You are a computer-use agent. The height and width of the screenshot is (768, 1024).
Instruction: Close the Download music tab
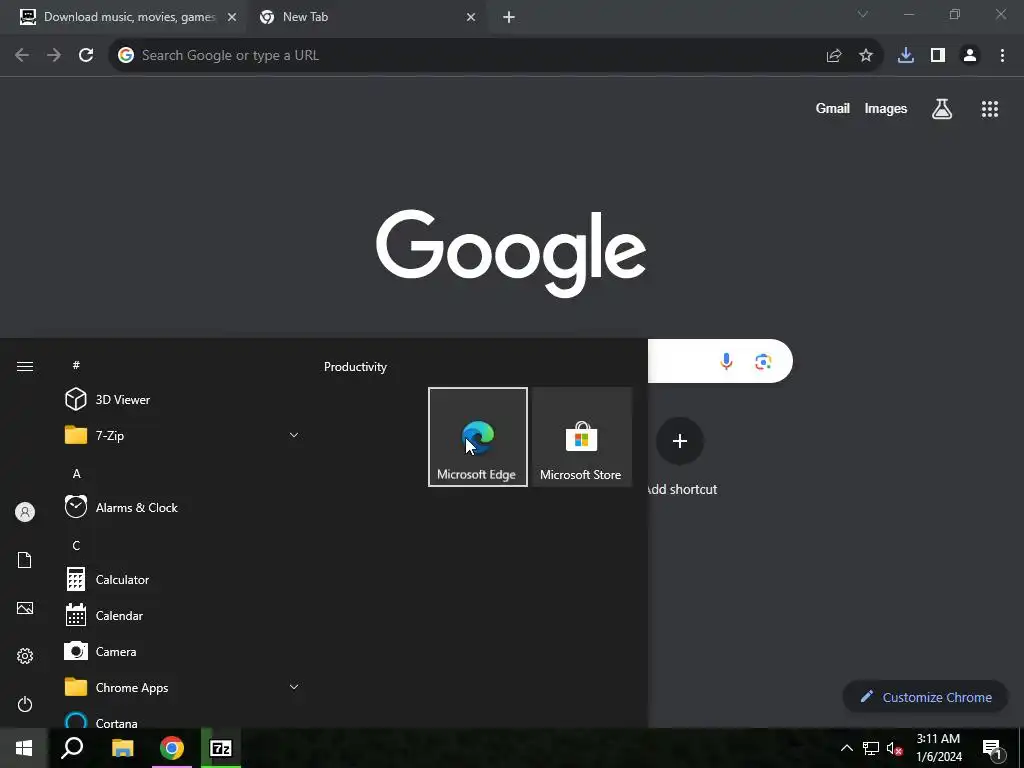click(232, 18)
